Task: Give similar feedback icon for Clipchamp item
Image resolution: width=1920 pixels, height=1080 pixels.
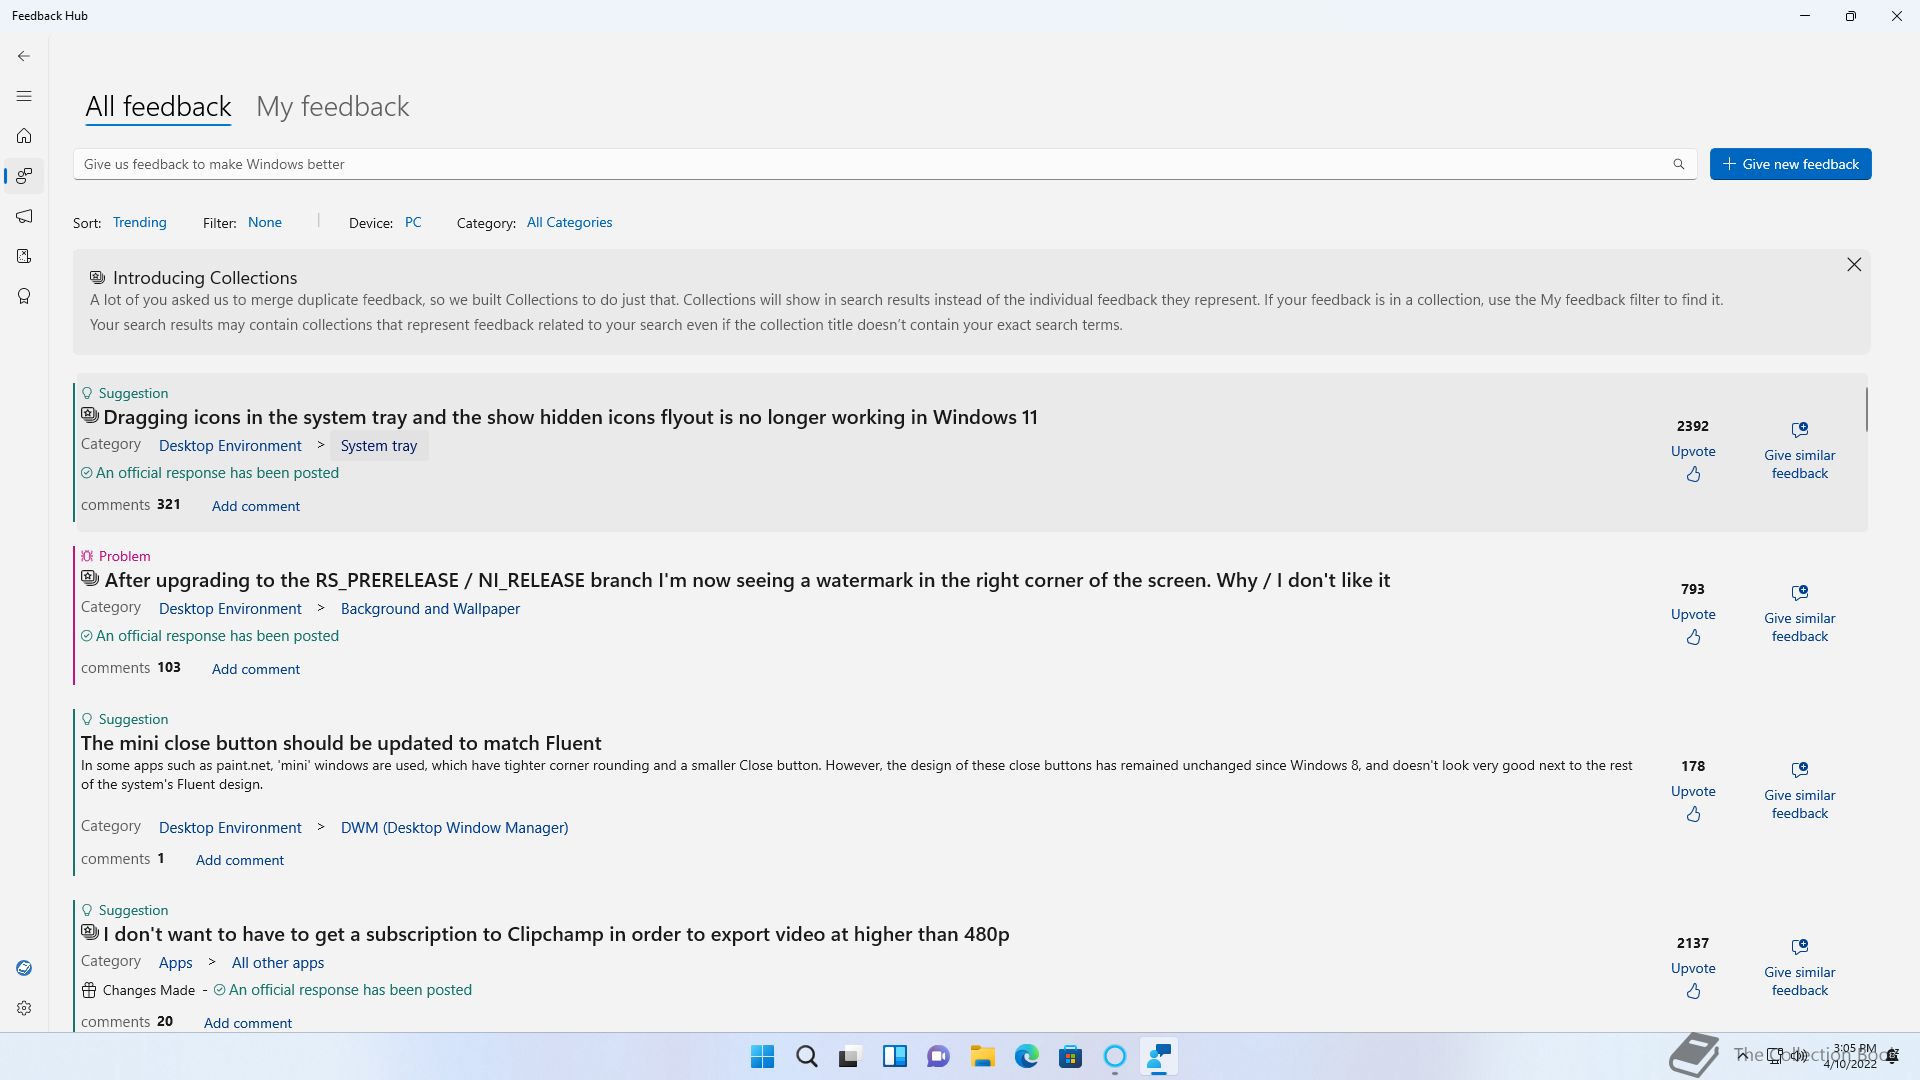Action: [x=1800, y=946]
